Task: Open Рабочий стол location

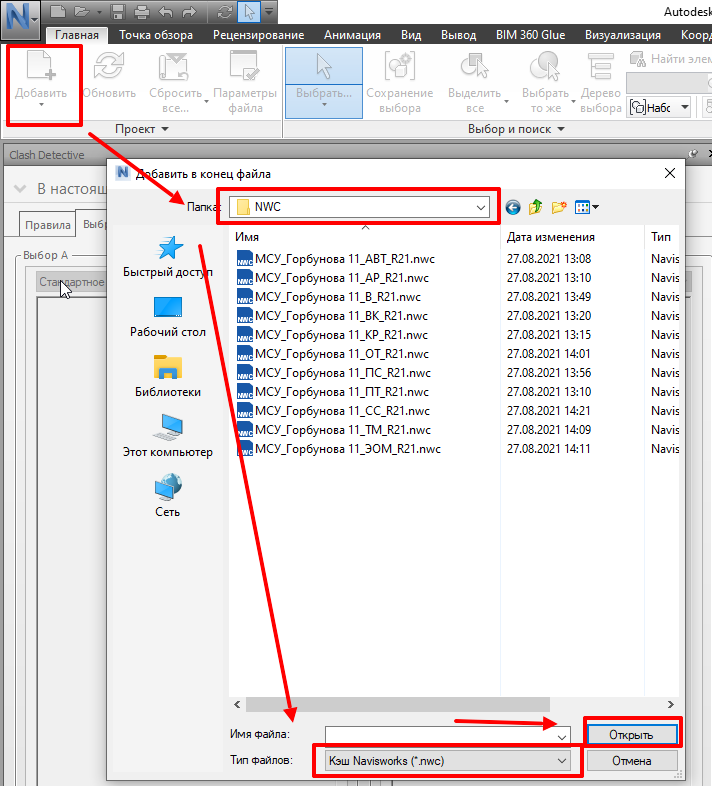Action: [167, 317]
